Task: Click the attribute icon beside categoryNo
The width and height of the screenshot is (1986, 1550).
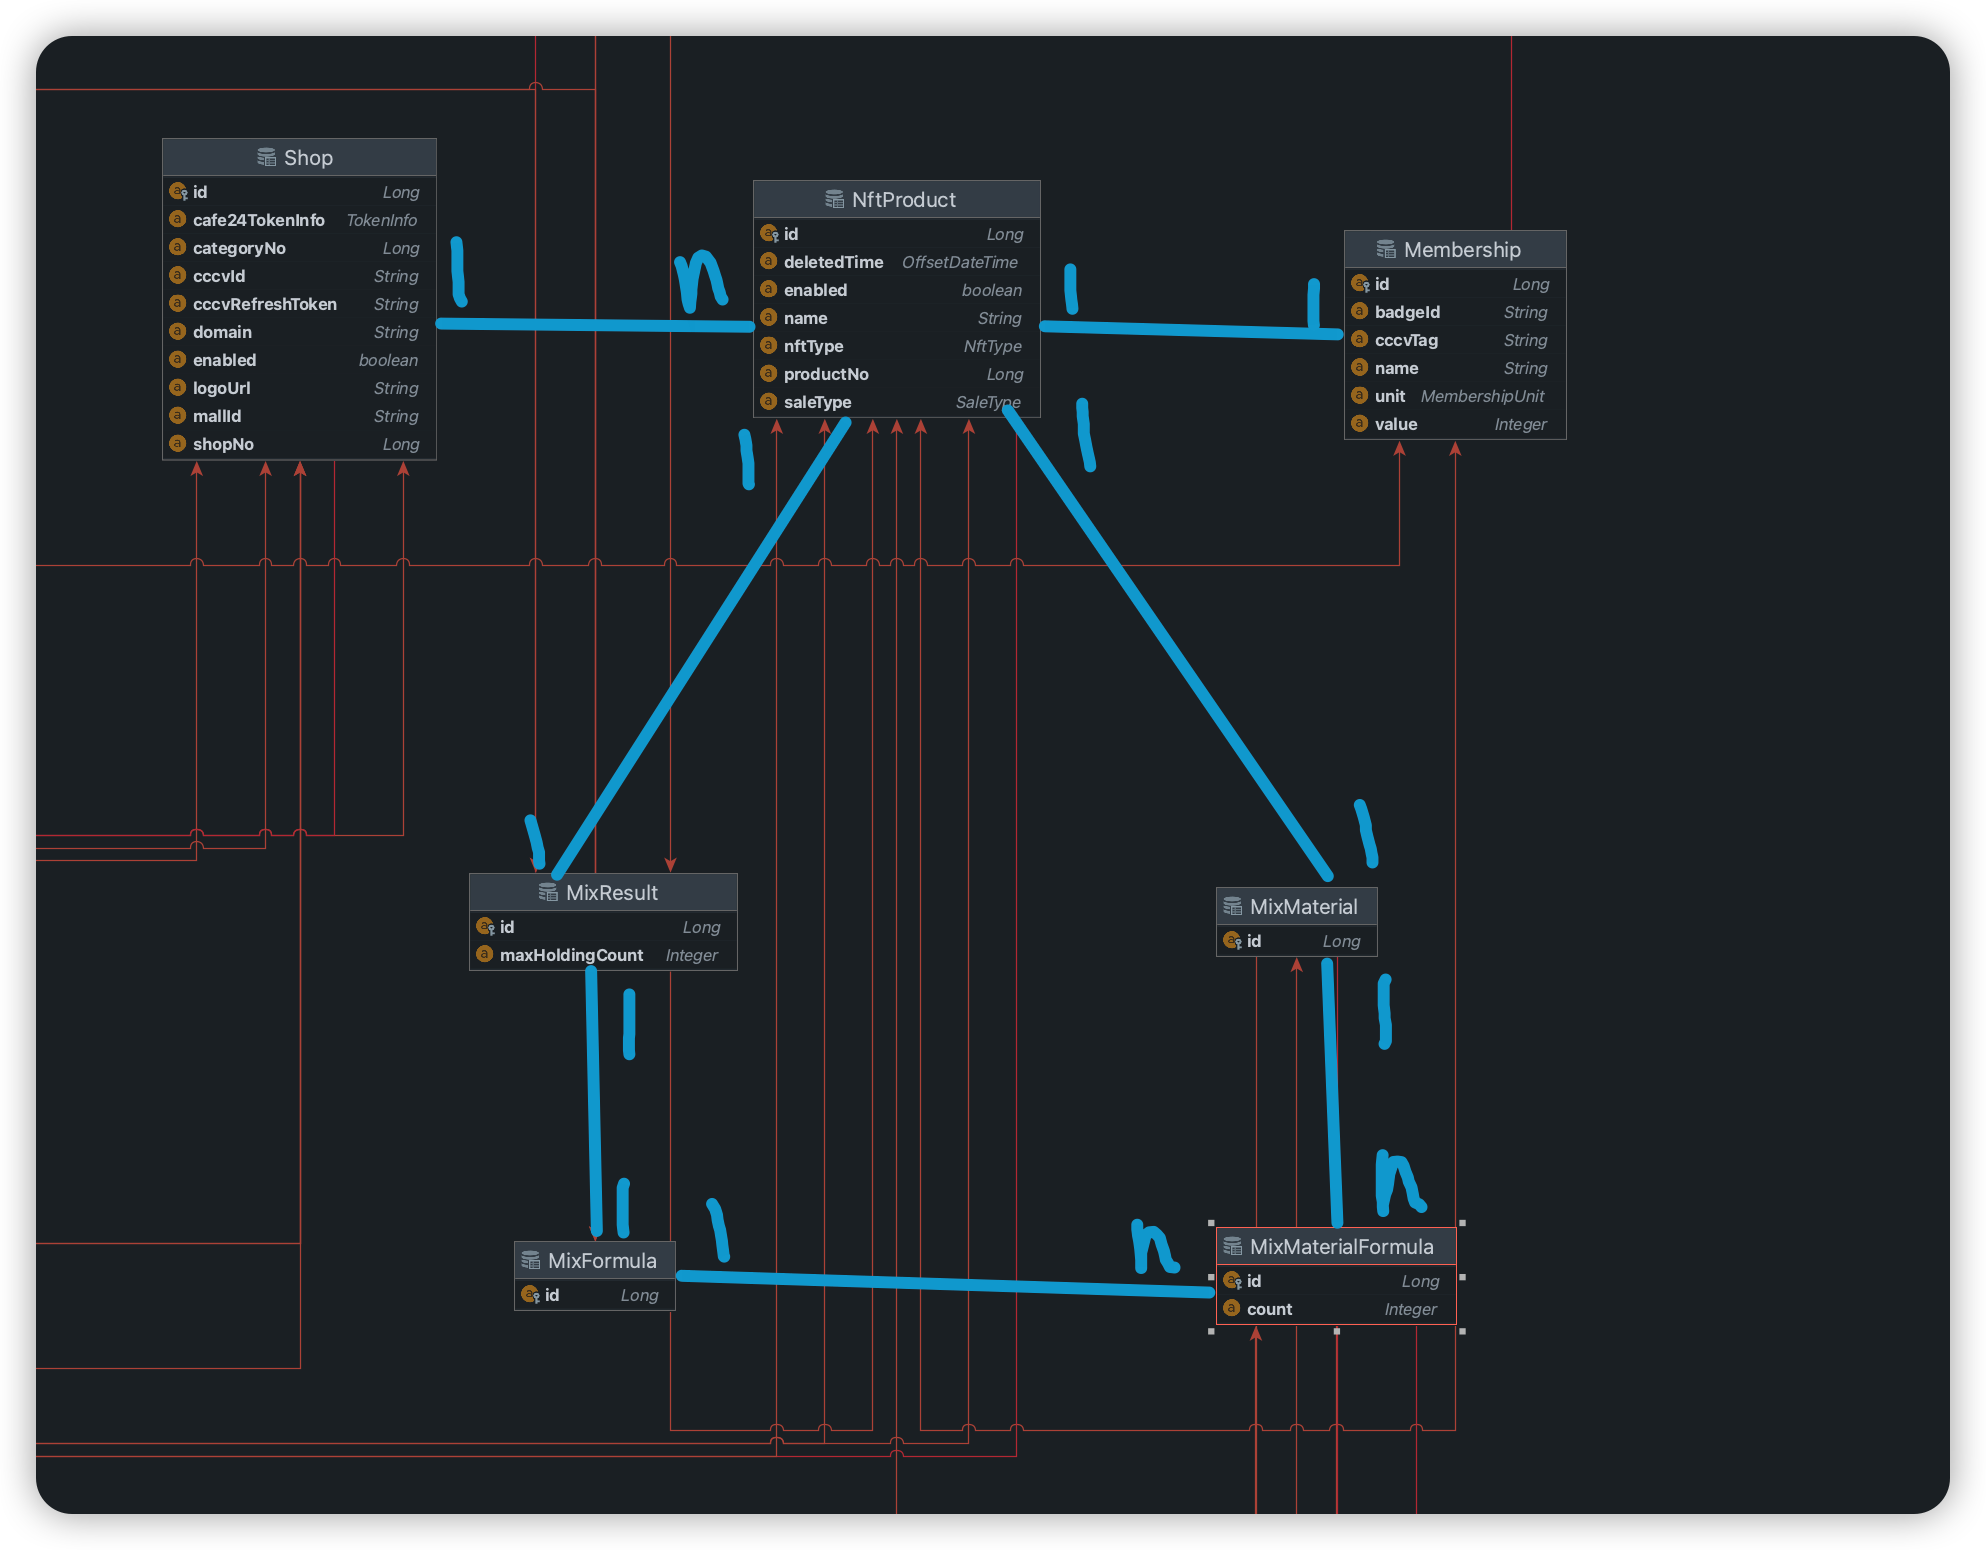Action: coord(178,247)
